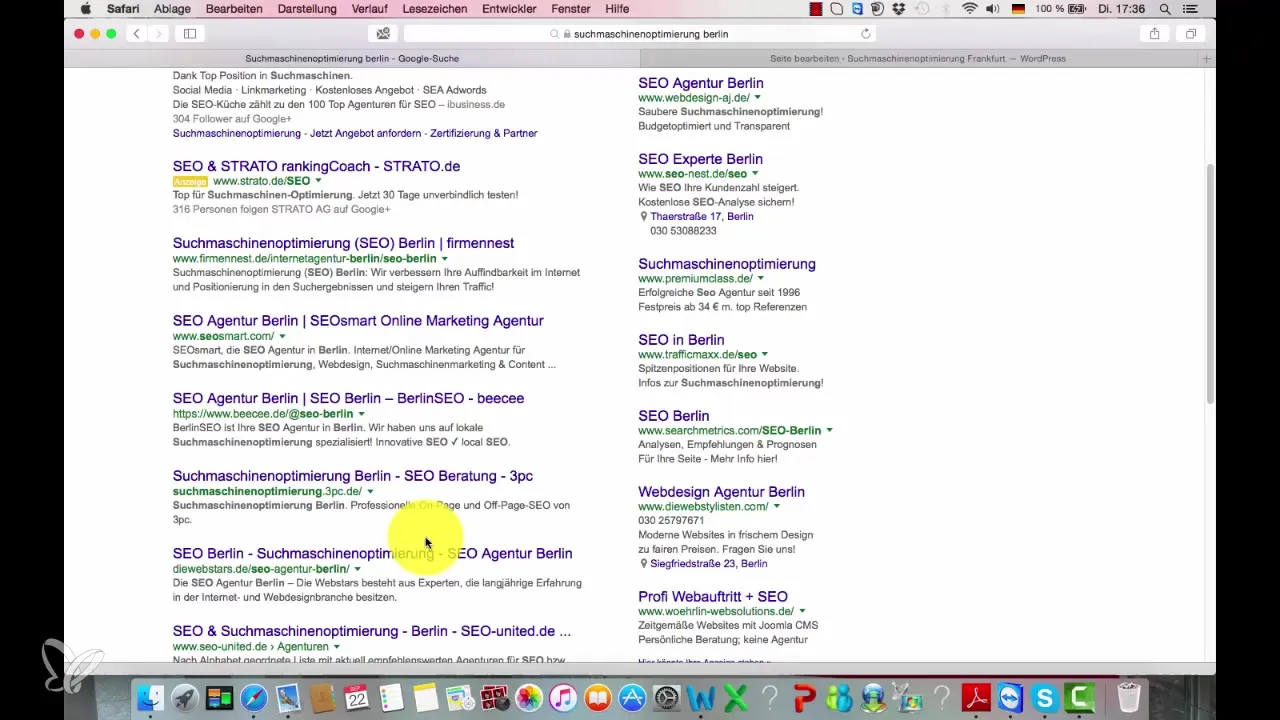
Task: Open Launchpad rocket icon in the dock
Action: coord(184,697)
